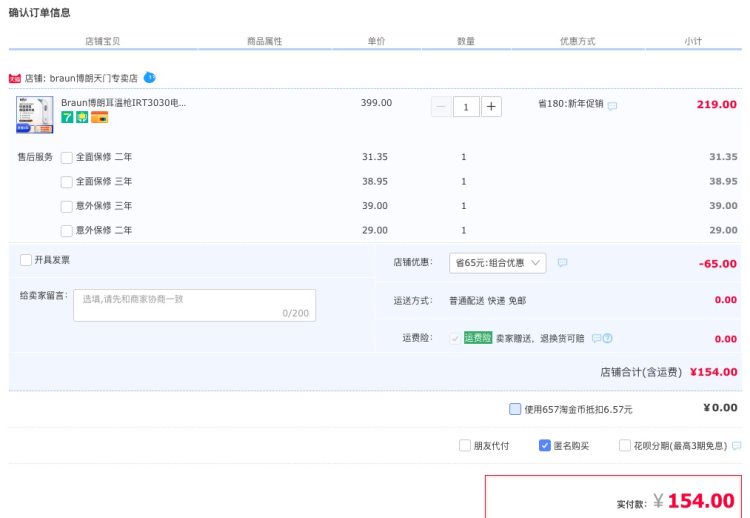Click the 确认订单信息 heading
This screenshot has width=750, height=518.
click(40, 13)
